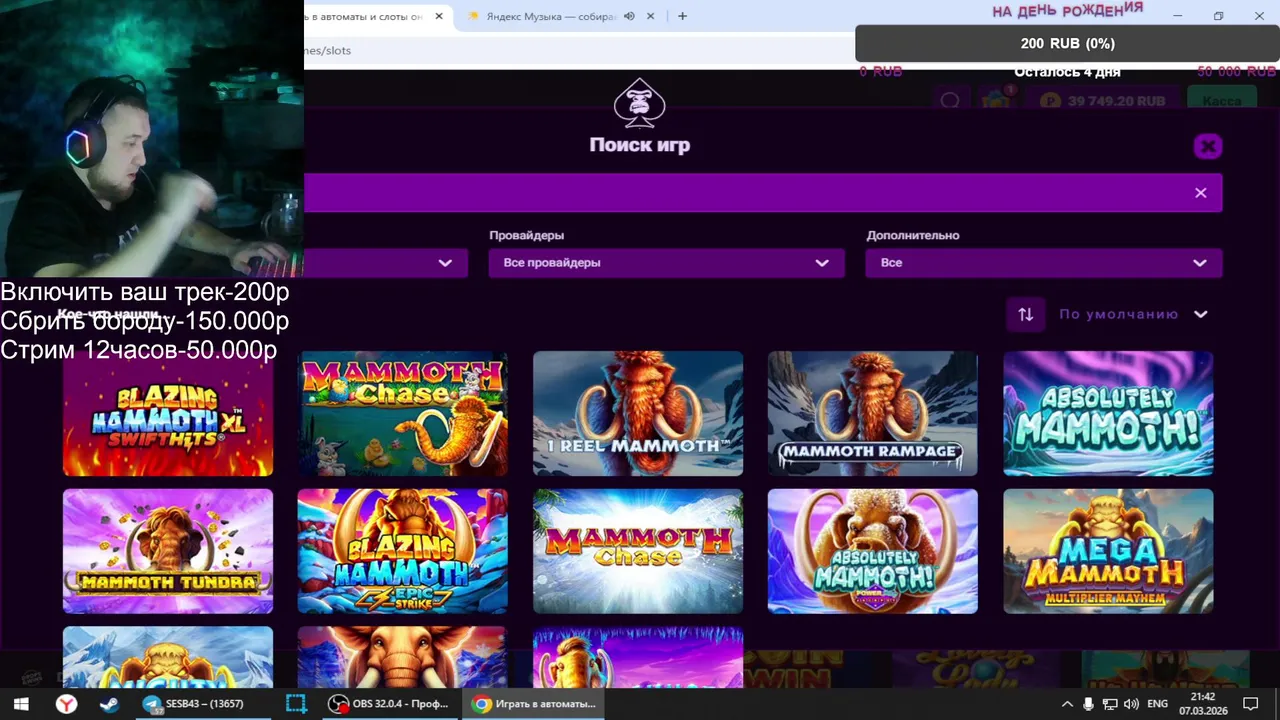
Task: Switch to OBS 32.0.4 taskbar window
Action: click(390, 704)
